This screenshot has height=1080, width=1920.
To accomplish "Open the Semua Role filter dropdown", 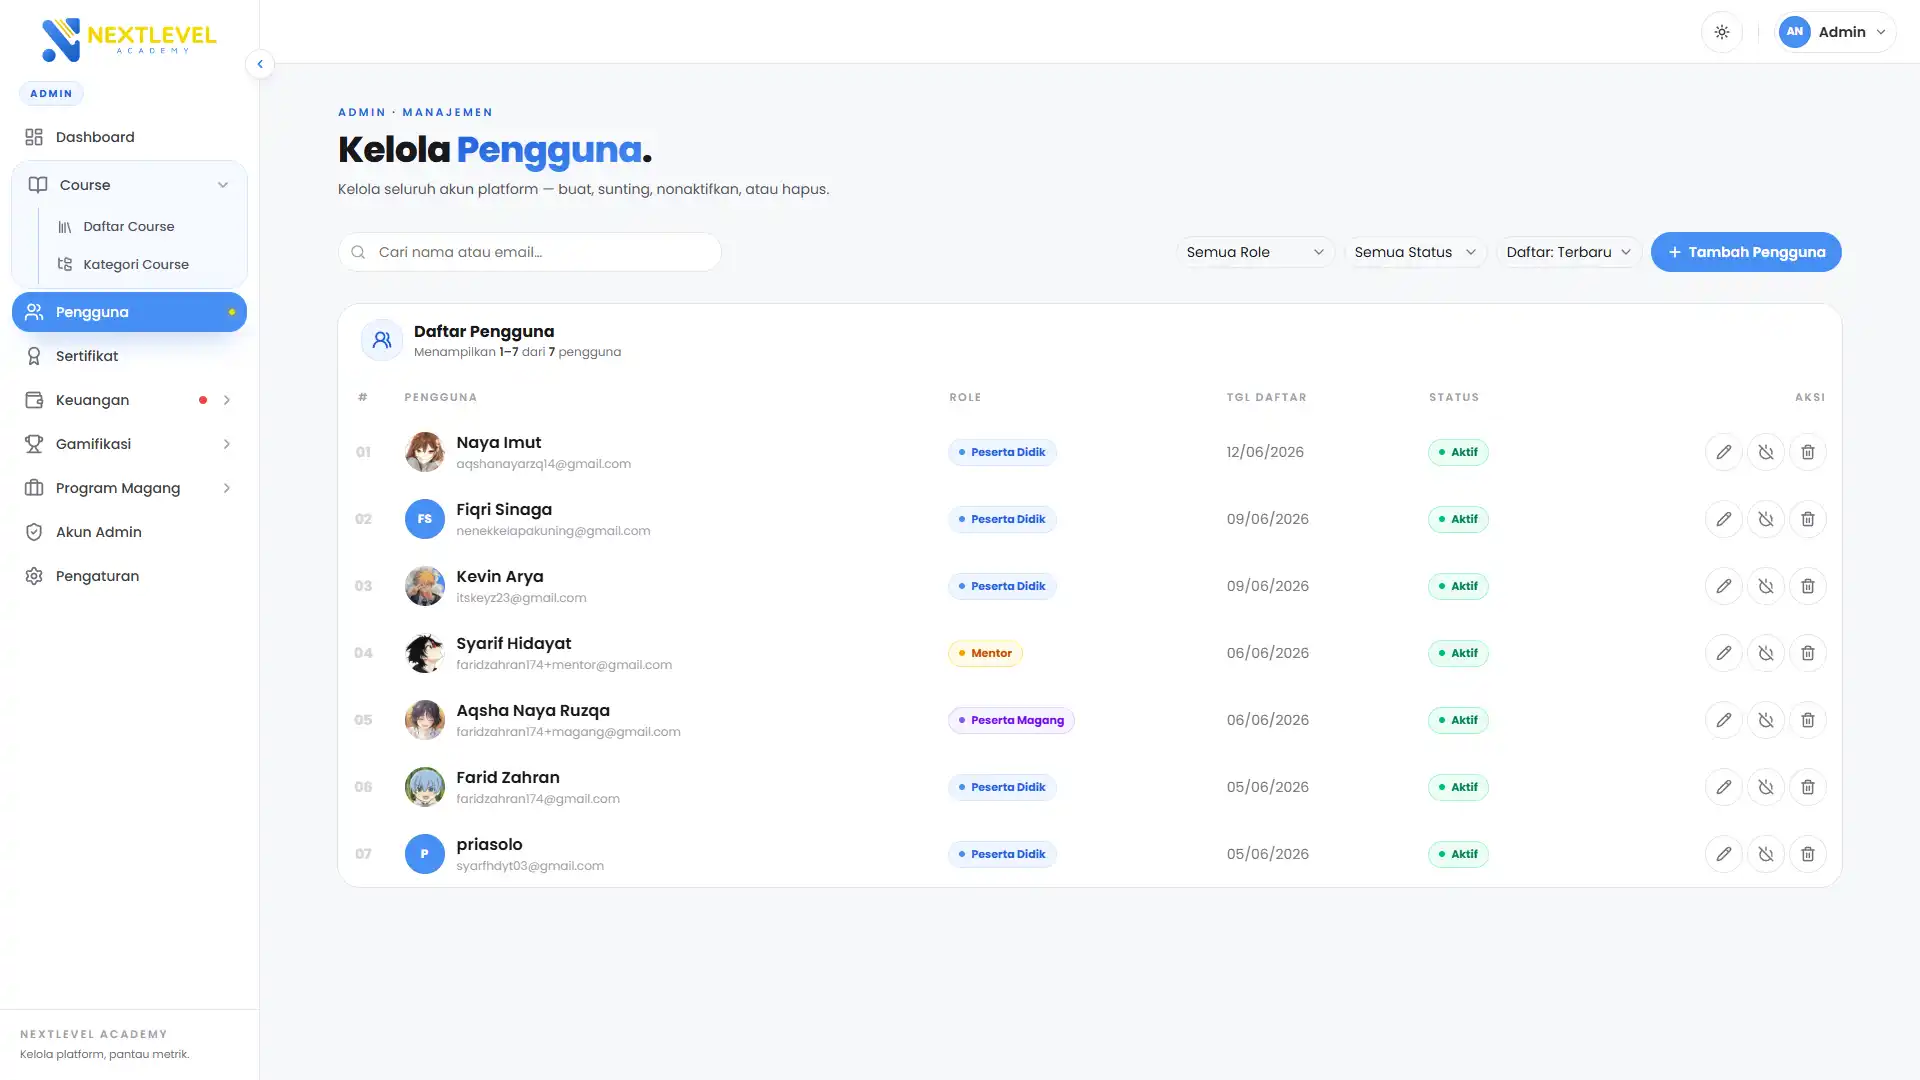I will [1255, 252].
